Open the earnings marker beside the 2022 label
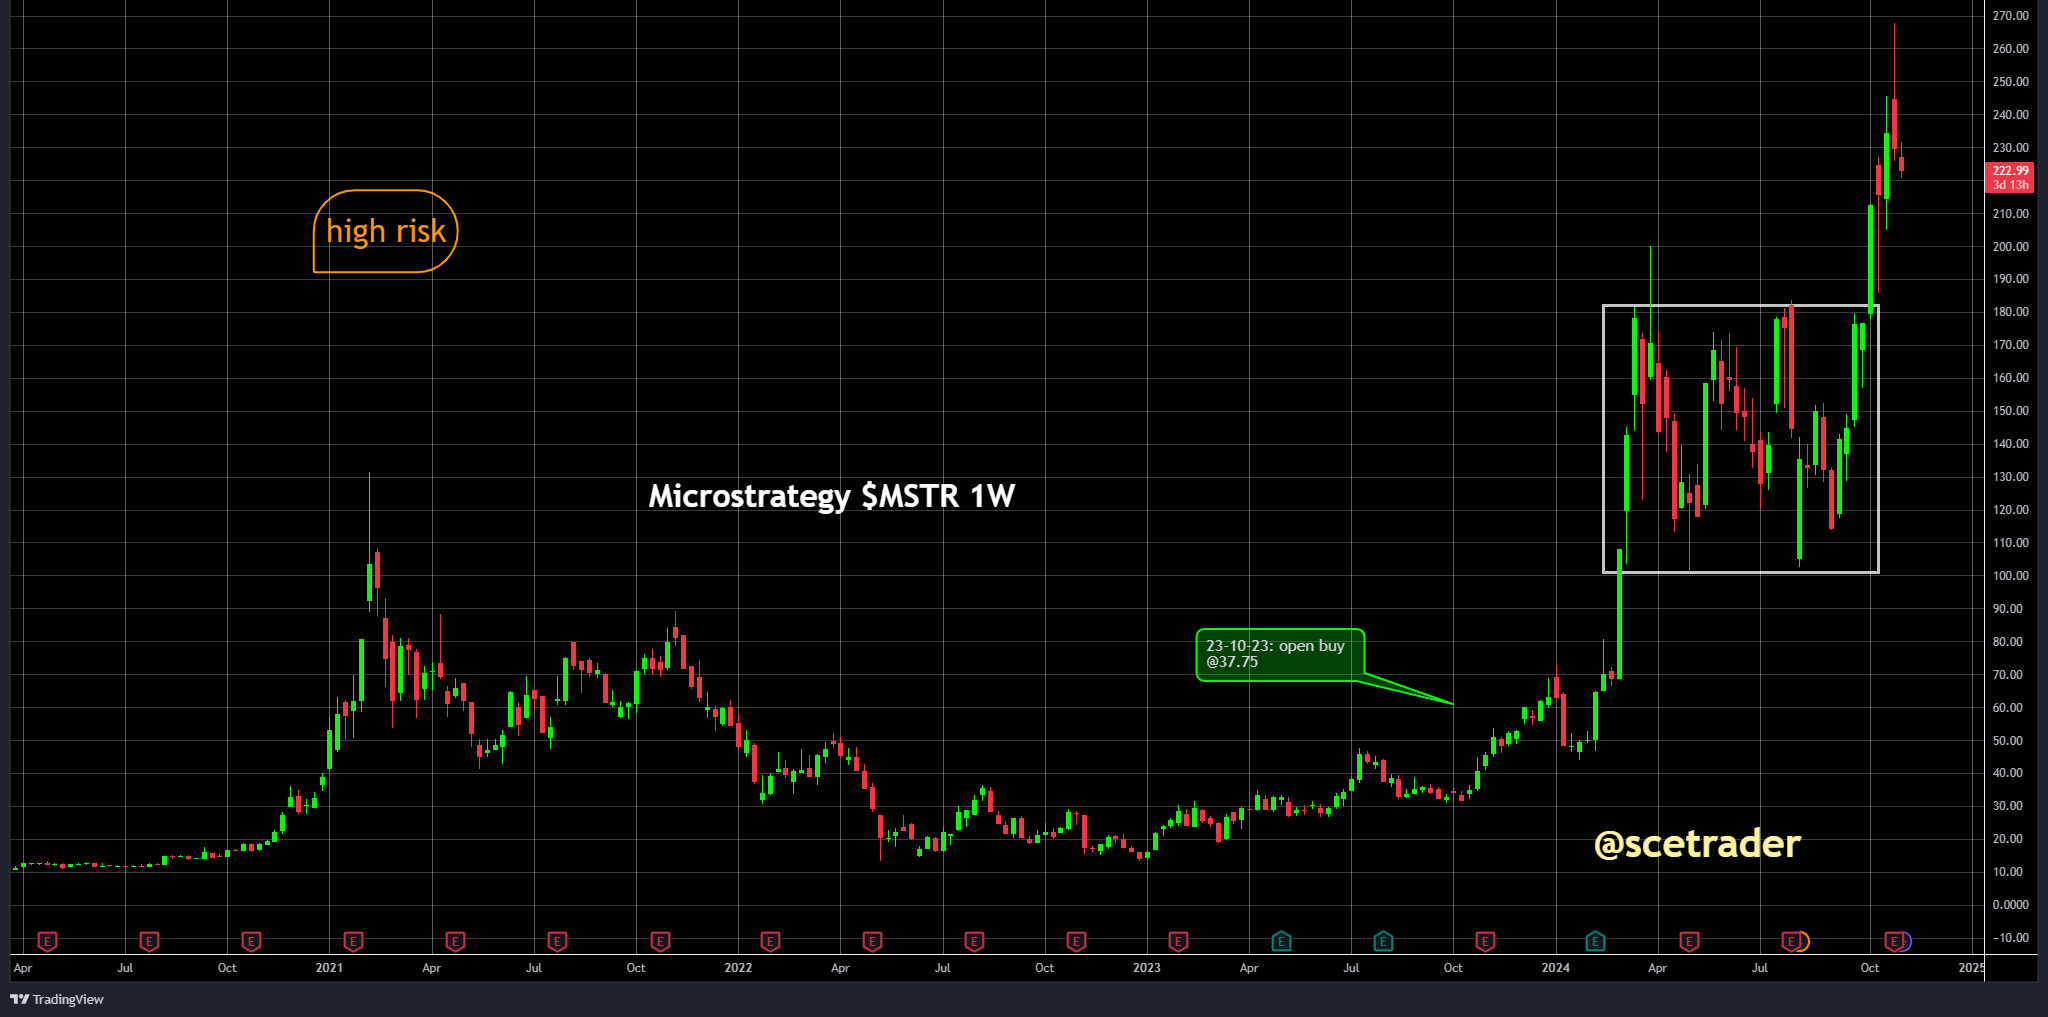The height and width of the screenshot is (1017, 2048). [770, 941]
